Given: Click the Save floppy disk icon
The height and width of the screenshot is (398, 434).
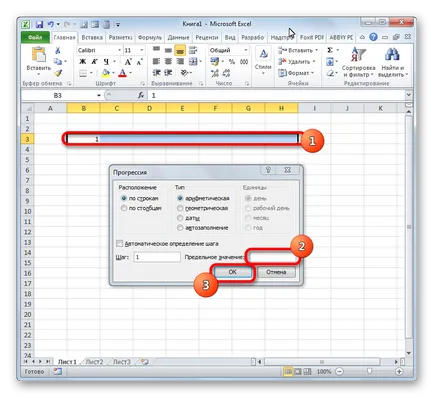Looking at the screenshot, I should coord(39,24).
